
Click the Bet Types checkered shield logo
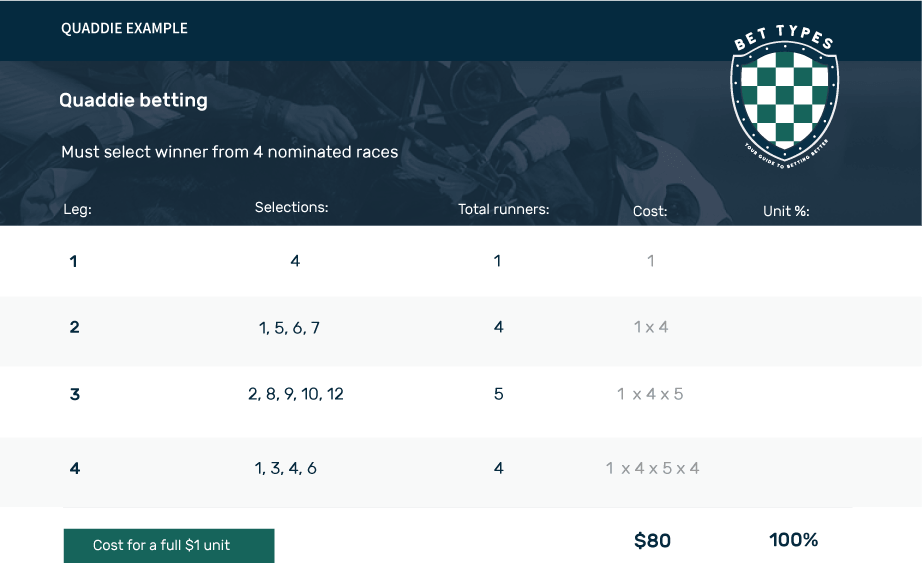(784, 97)
